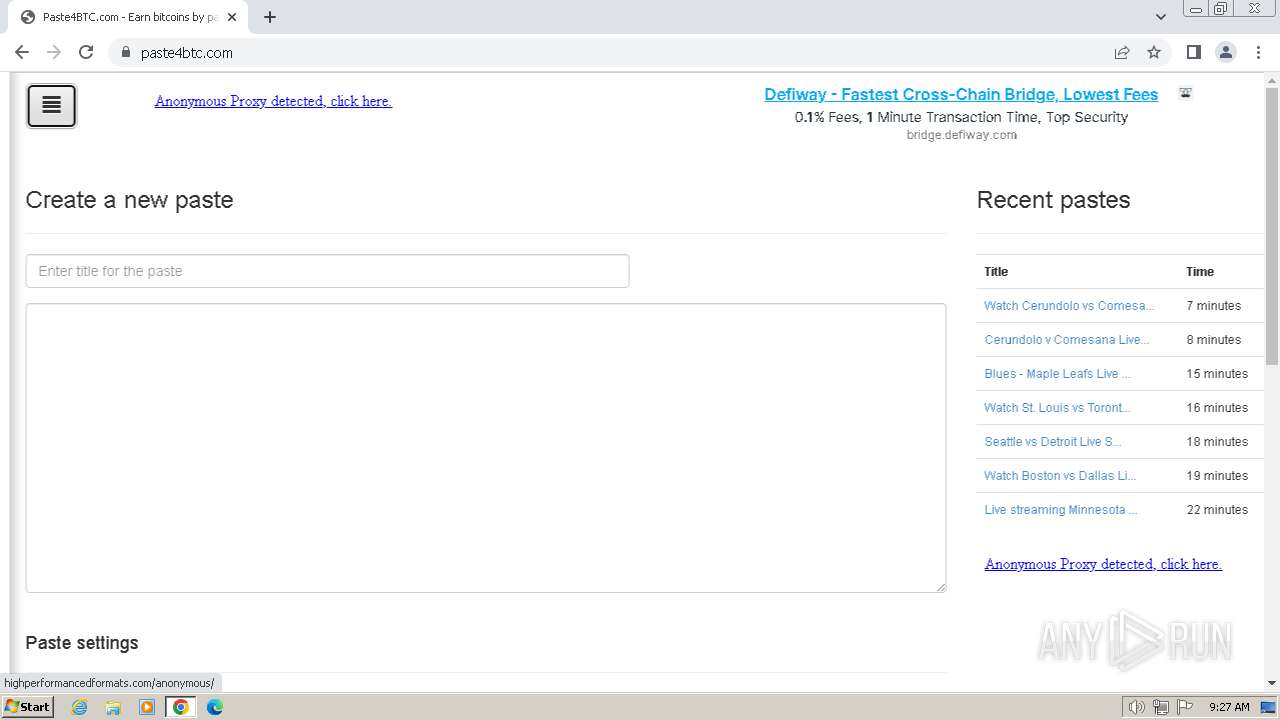
Task: Click the '22 minutes' time cell
Action: (x=1217, y=510)
